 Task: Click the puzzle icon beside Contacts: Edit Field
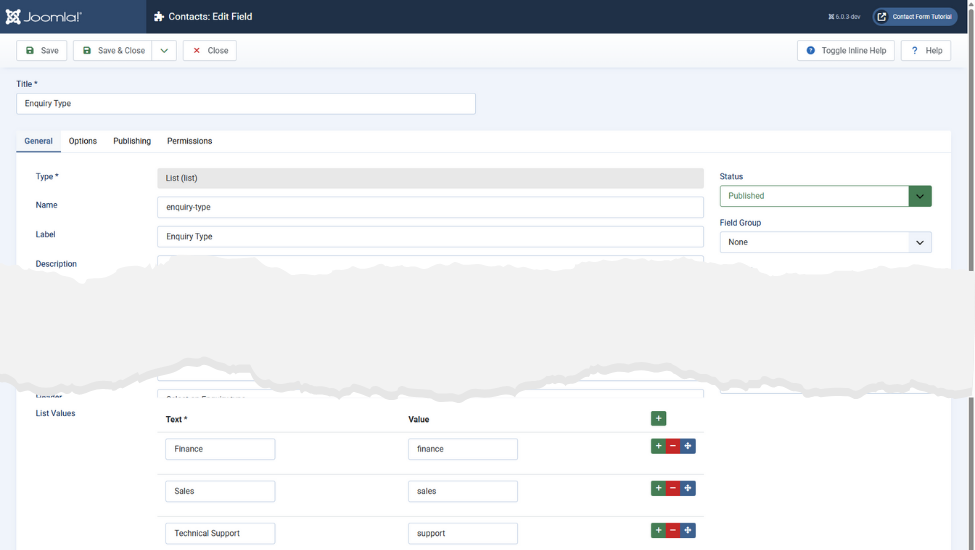159,17
